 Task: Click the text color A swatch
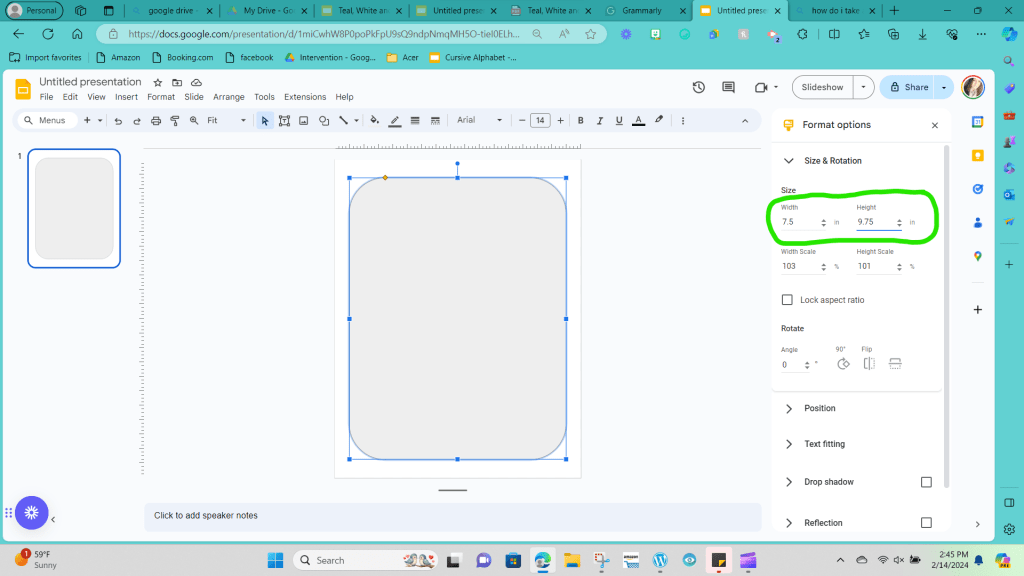[x=639, y=120]
